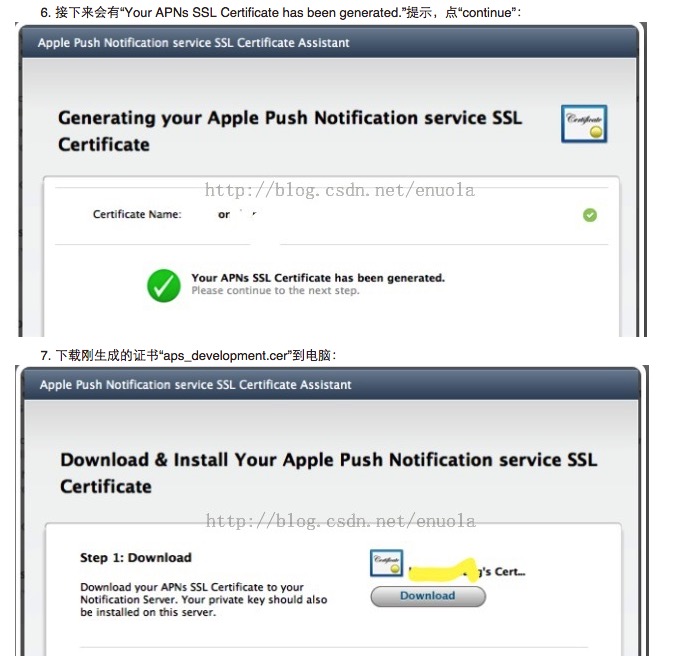This screenshot has height=665, width=685.
Task: Click the 'Generating your Apple Push Notification service SSL Certificate' heading
Action: (x=290, y=131)
